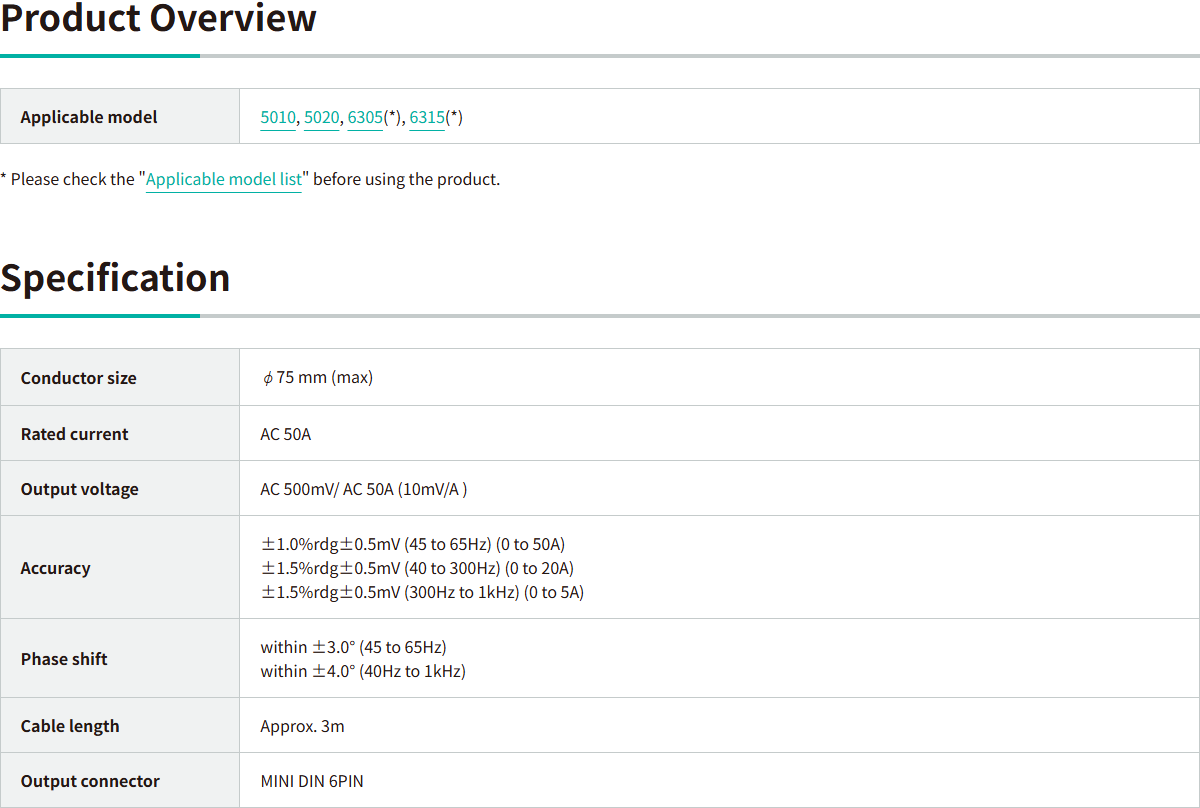Select the Accuracy row label
Viewport: 1200px width, 808px height.
[55, 568]
